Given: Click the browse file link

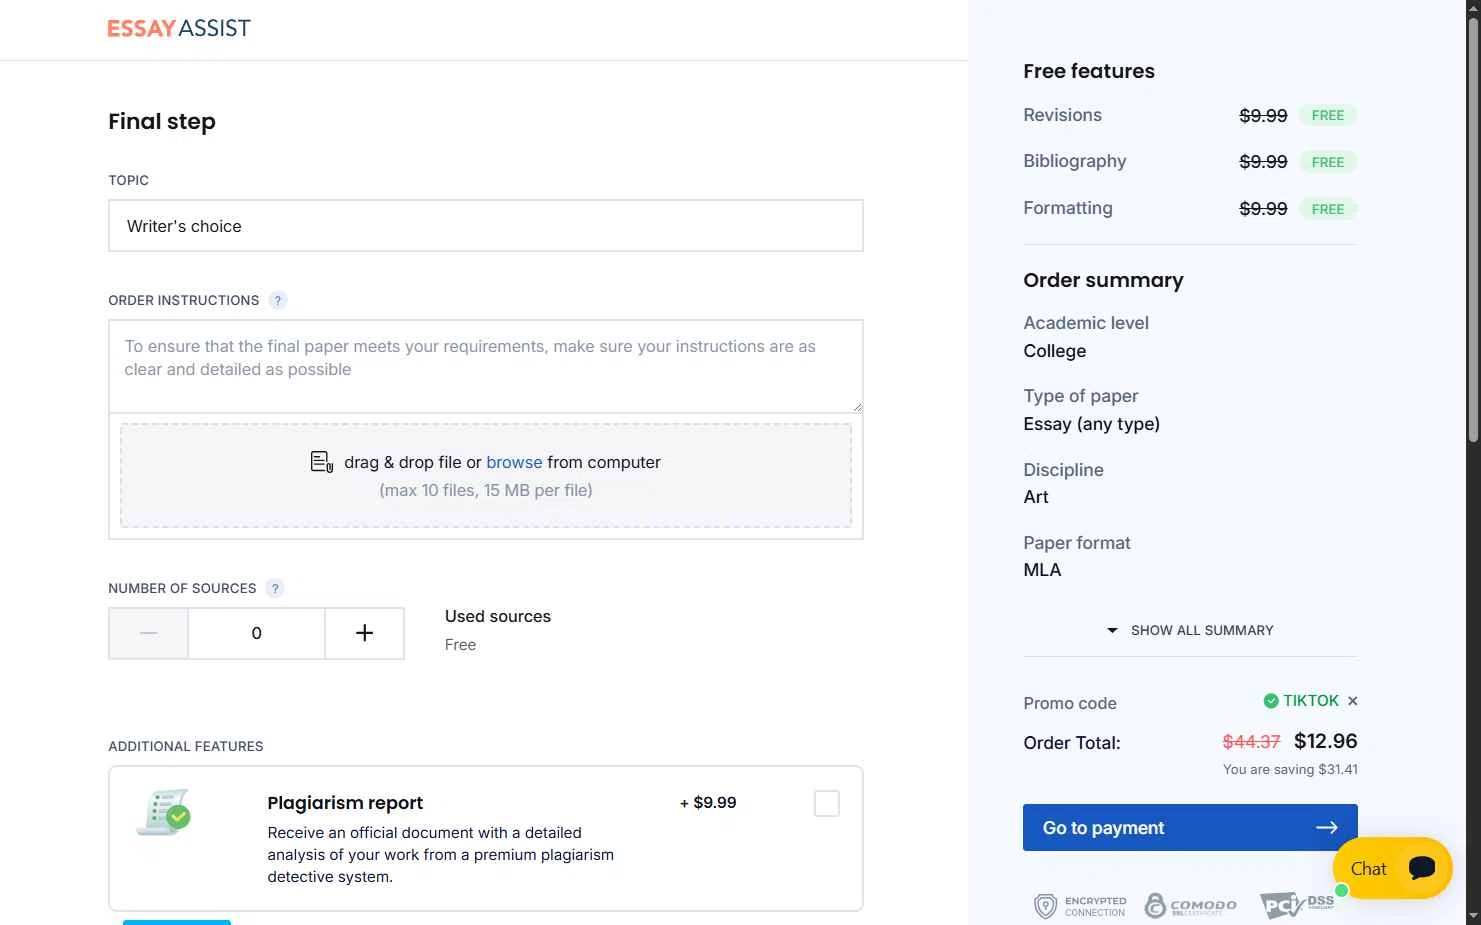Looking at the screenshot, I should point(514,462).
